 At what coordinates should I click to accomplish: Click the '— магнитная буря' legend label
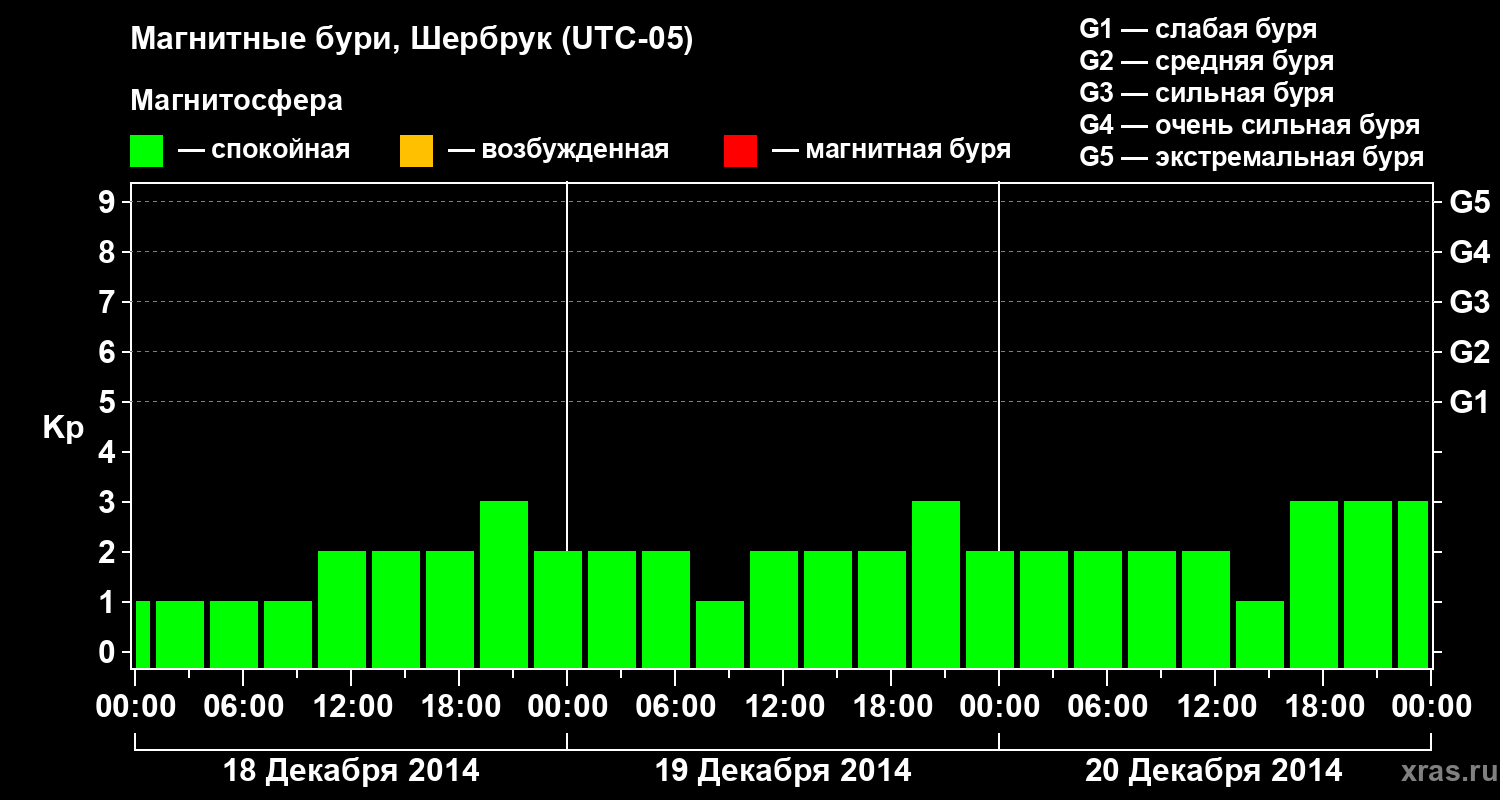(x=892, y=151)
